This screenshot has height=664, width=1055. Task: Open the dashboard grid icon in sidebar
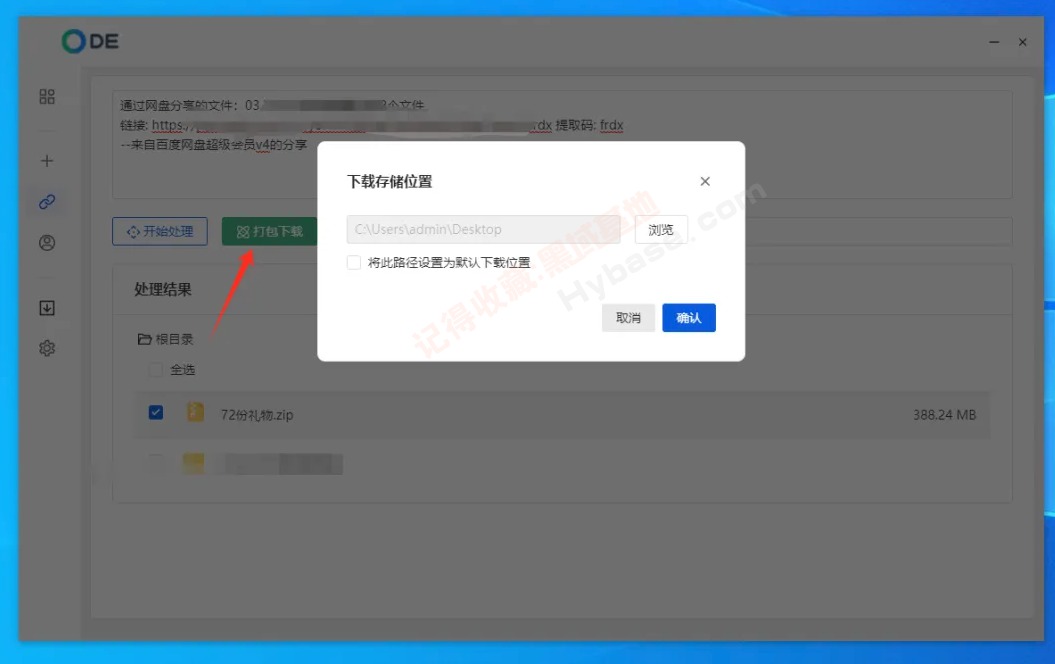pyautogui.click(x=47, y=96)
